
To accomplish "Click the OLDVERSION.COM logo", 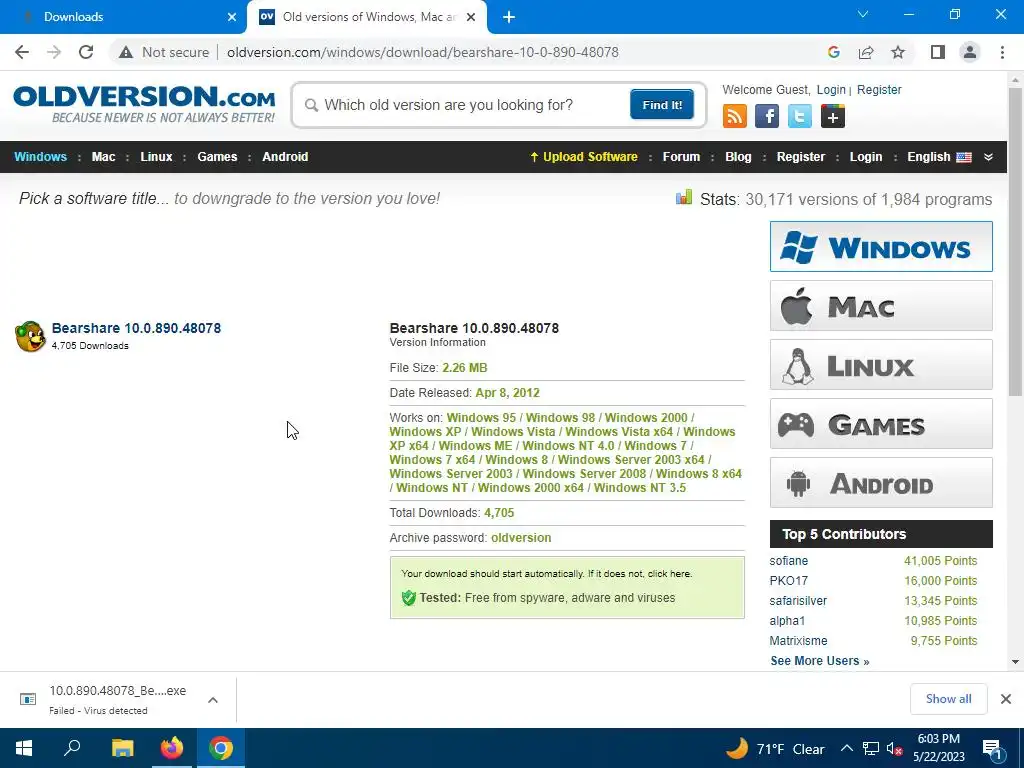I will (144, 104).
